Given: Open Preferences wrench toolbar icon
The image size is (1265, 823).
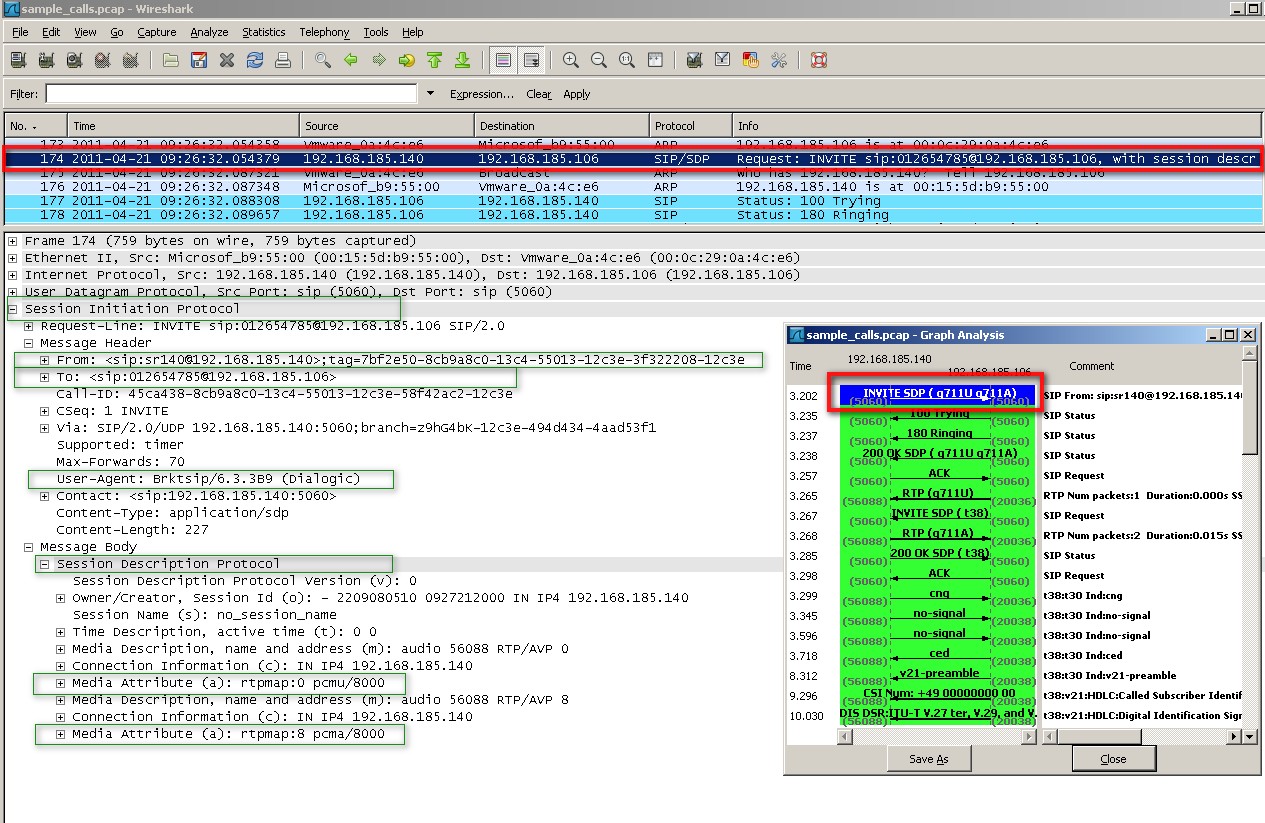Looking at the screenshot, I should point(779,61).
